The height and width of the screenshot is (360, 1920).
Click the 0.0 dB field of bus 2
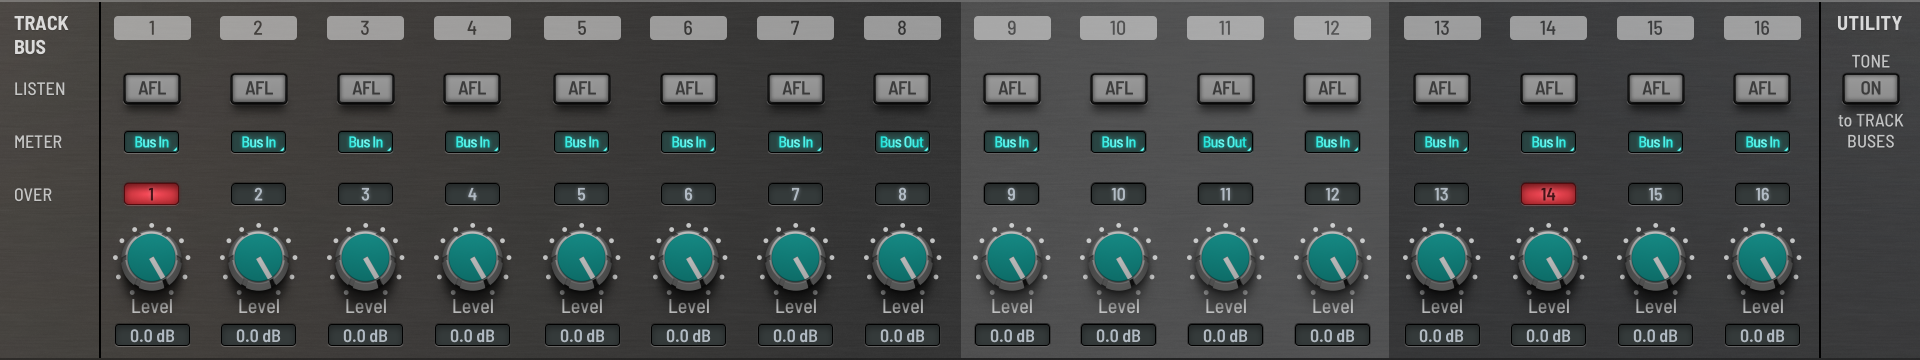[x=259, y=336]
